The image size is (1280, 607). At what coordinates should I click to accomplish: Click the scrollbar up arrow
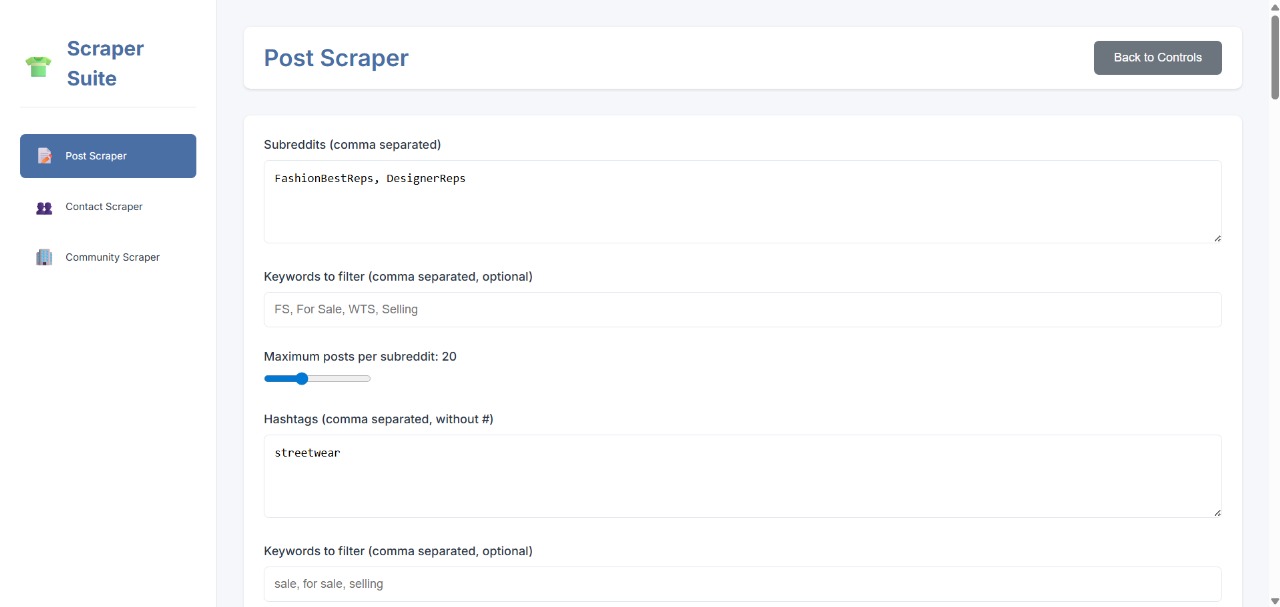pyautogui.click(x=1274, y=7)
